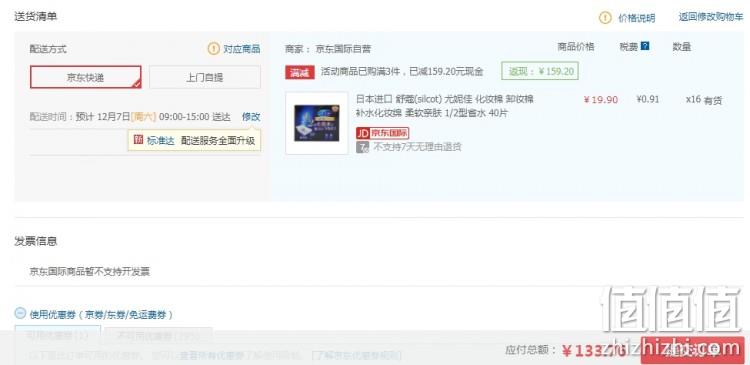The image size is (750, 365).
Task: Click the quantity x16 value
Action: click(x=693, y=100)
